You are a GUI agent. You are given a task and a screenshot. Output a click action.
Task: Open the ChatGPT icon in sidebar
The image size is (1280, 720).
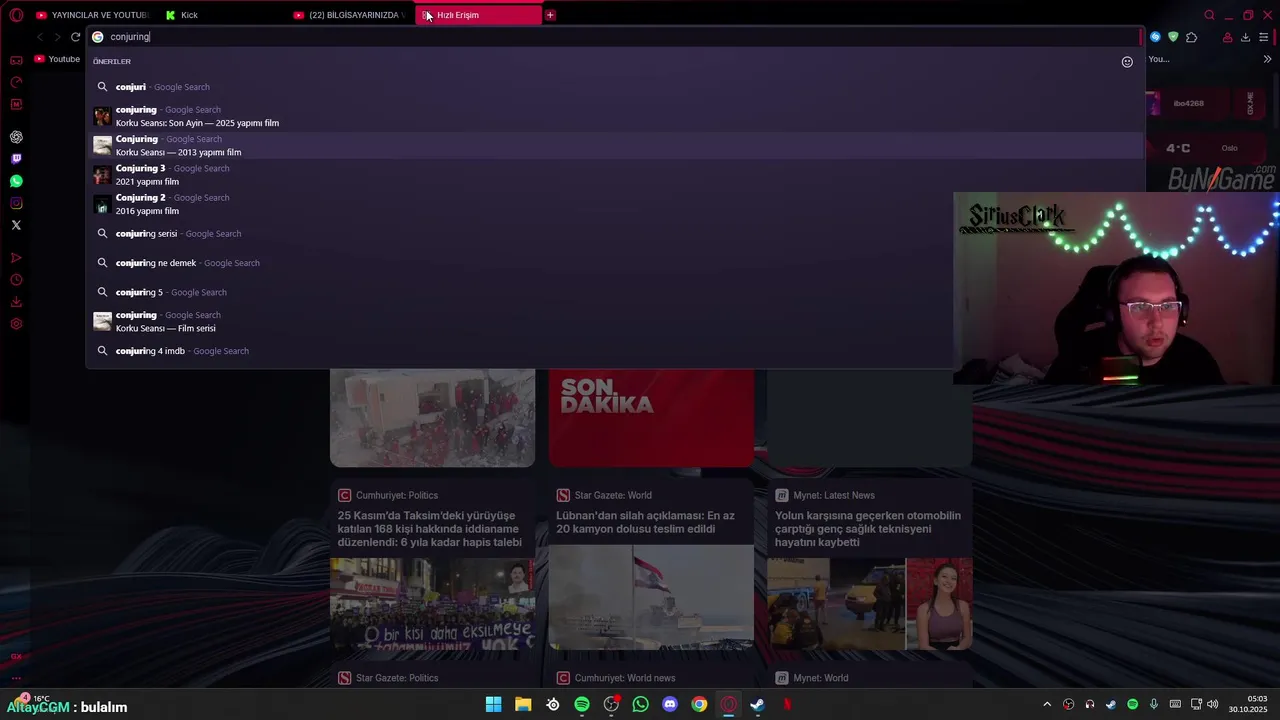(16, 137)
